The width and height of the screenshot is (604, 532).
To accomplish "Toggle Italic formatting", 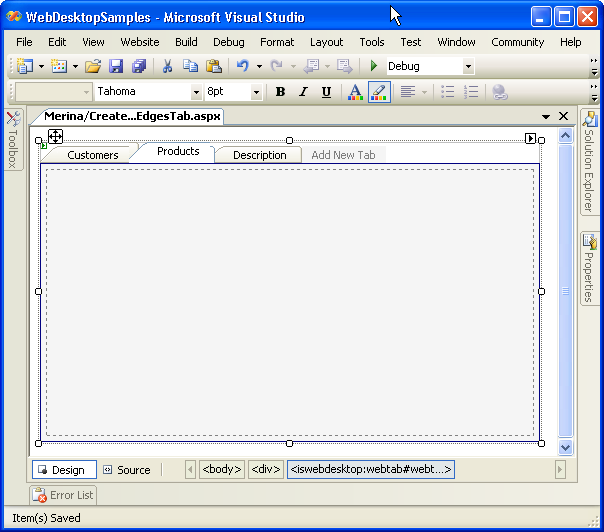I will click(303, 92).
